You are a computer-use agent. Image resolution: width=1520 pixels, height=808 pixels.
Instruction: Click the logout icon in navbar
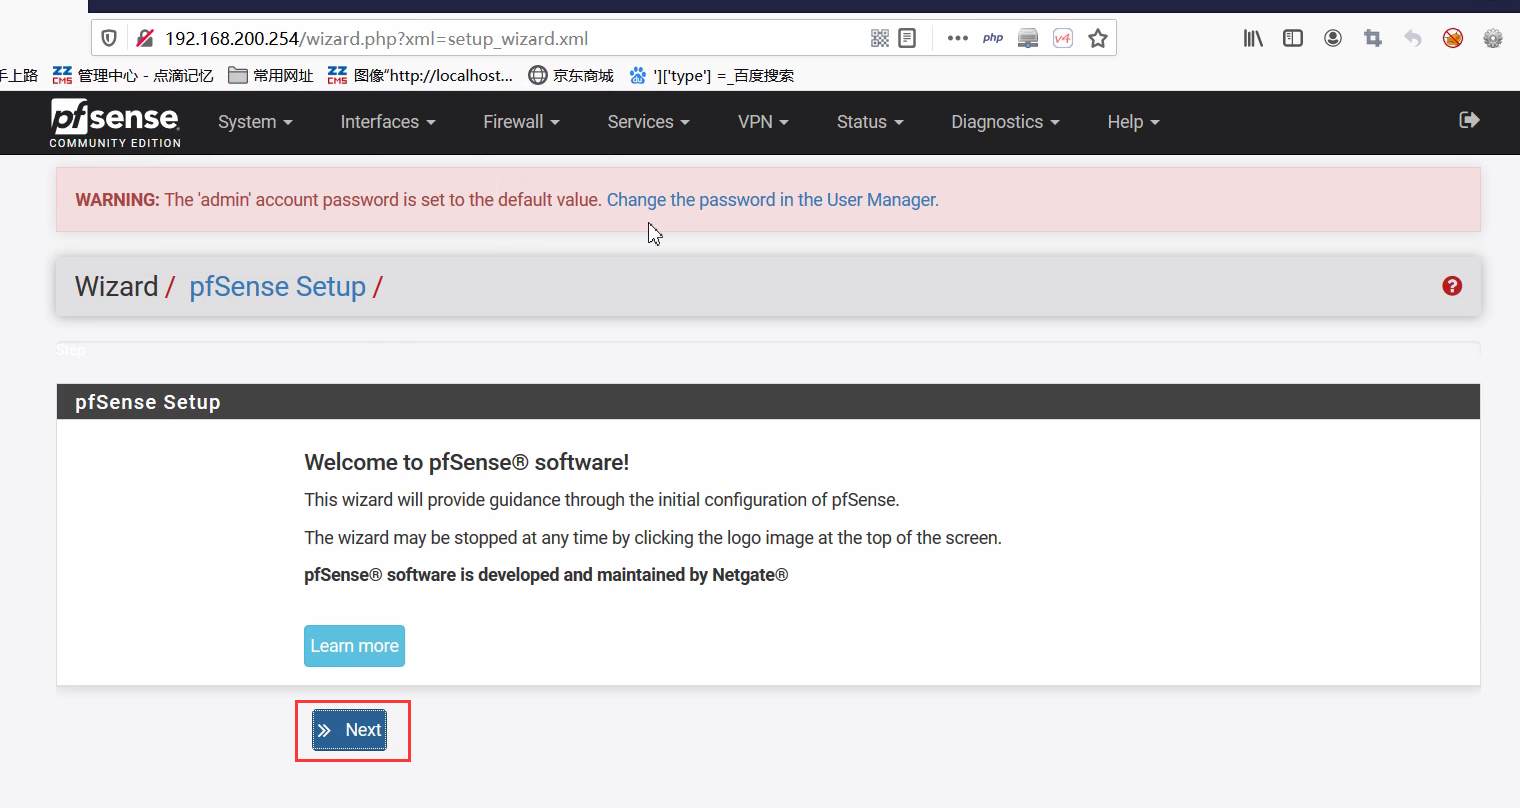click(x=1469, y=121)
